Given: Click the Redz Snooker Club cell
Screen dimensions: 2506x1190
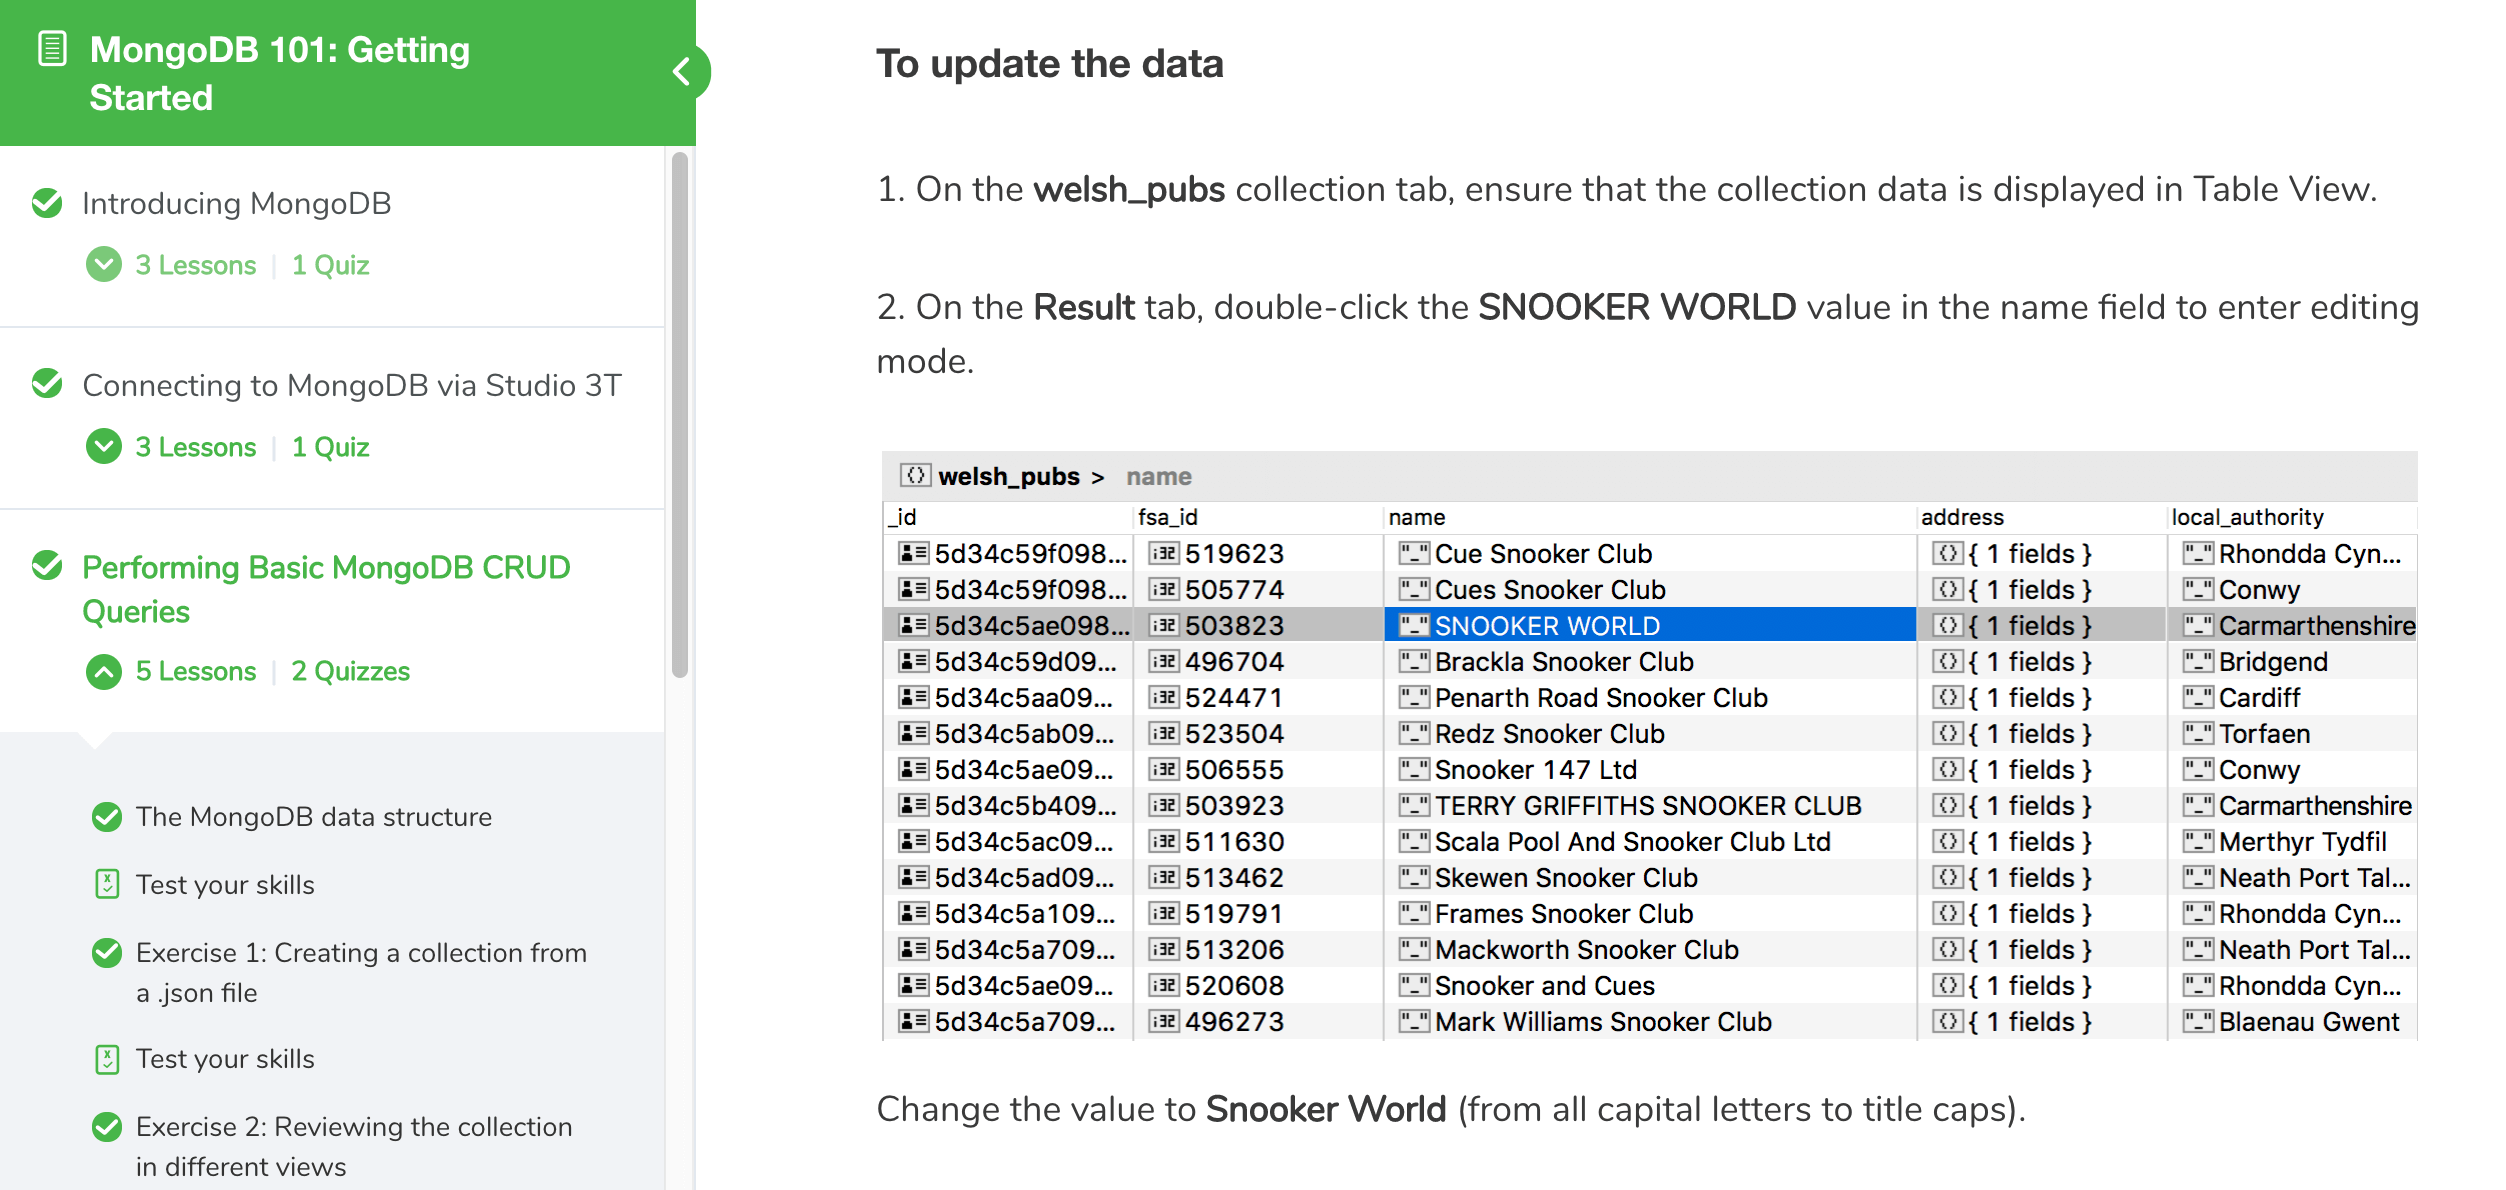Looking at the screenshot, I should point(1650,733).
